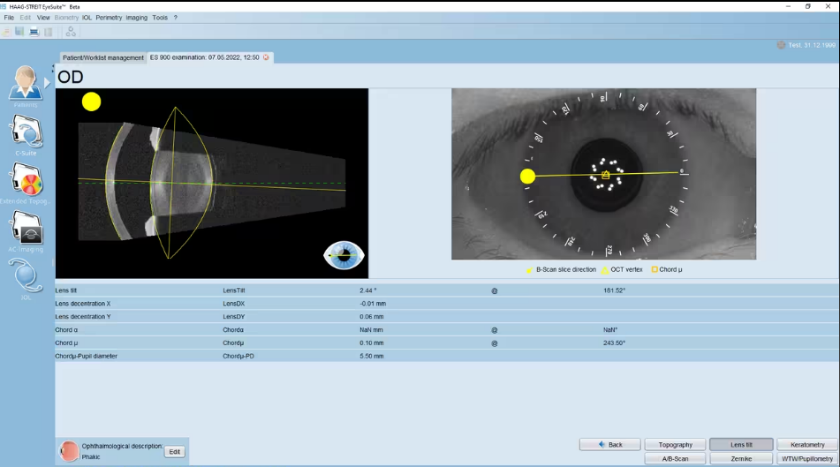Click the save icon in the toolbar

(21, 32)
